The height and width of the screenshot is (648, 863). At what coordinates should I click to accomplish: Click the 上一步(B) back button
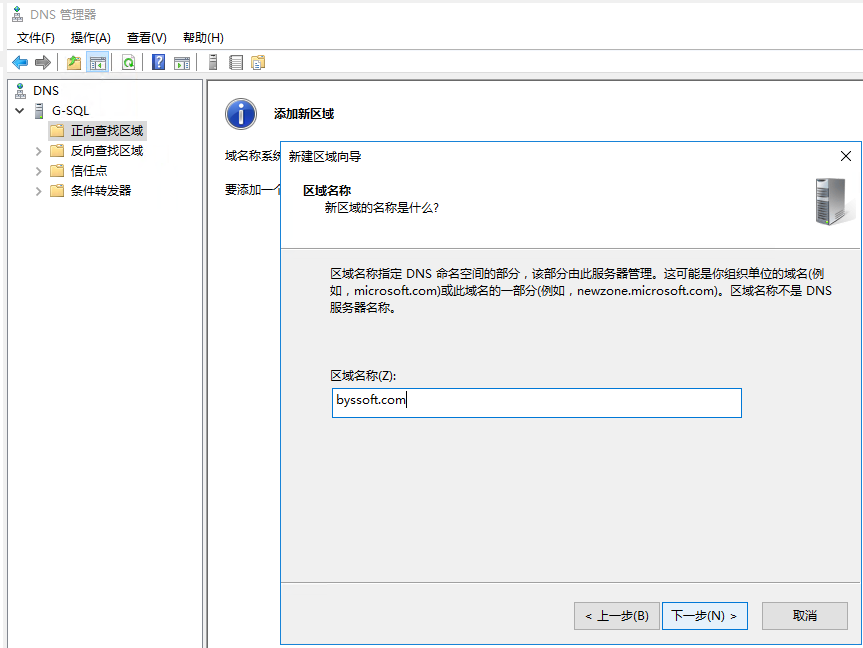click(616, 616)
